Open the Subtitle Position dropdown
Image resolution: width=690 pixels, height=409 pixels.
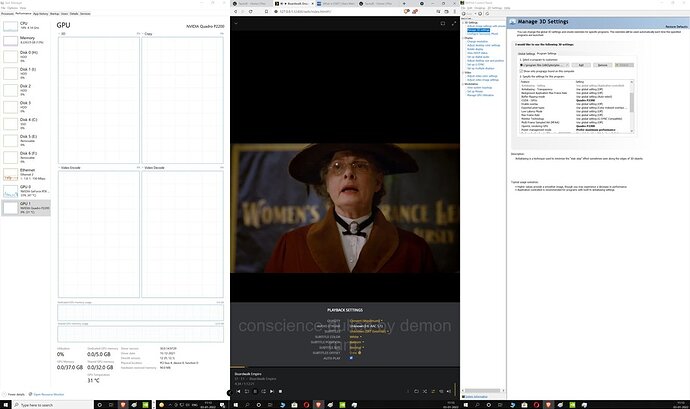click(356, 342)
